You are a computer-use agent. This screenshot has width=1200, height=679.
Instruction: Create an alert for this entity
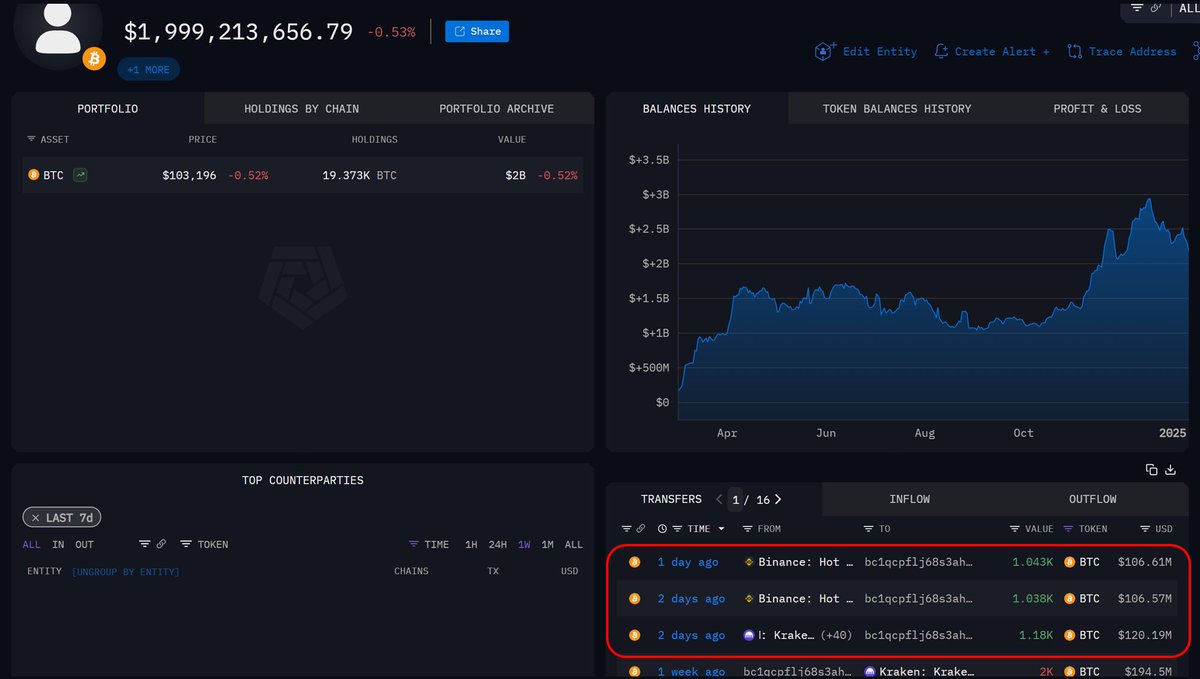tap(991, 51)
